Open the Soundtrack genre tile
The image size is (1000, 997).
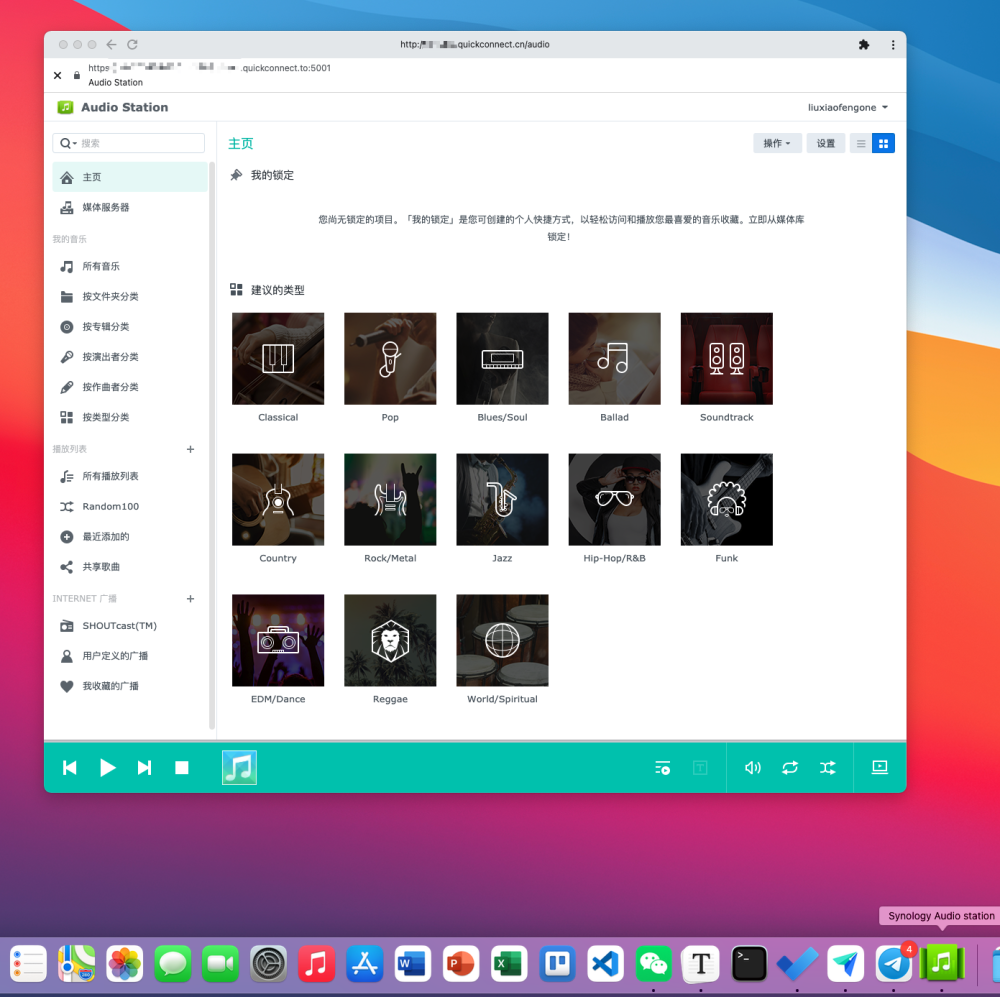click(727, 358)
